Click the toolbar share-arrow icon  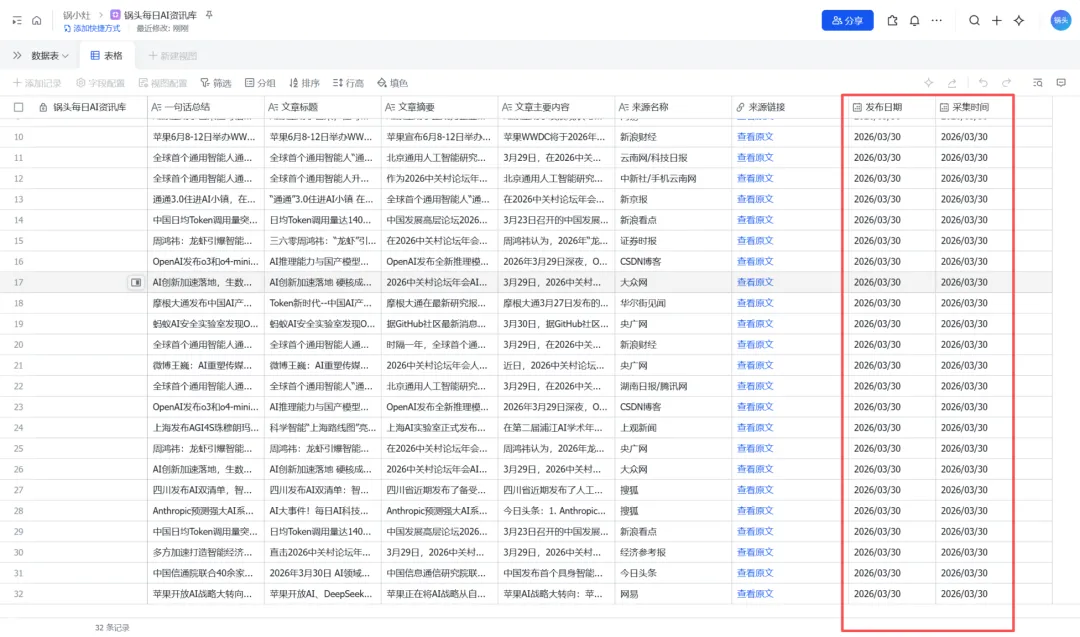tap(952, 83)
